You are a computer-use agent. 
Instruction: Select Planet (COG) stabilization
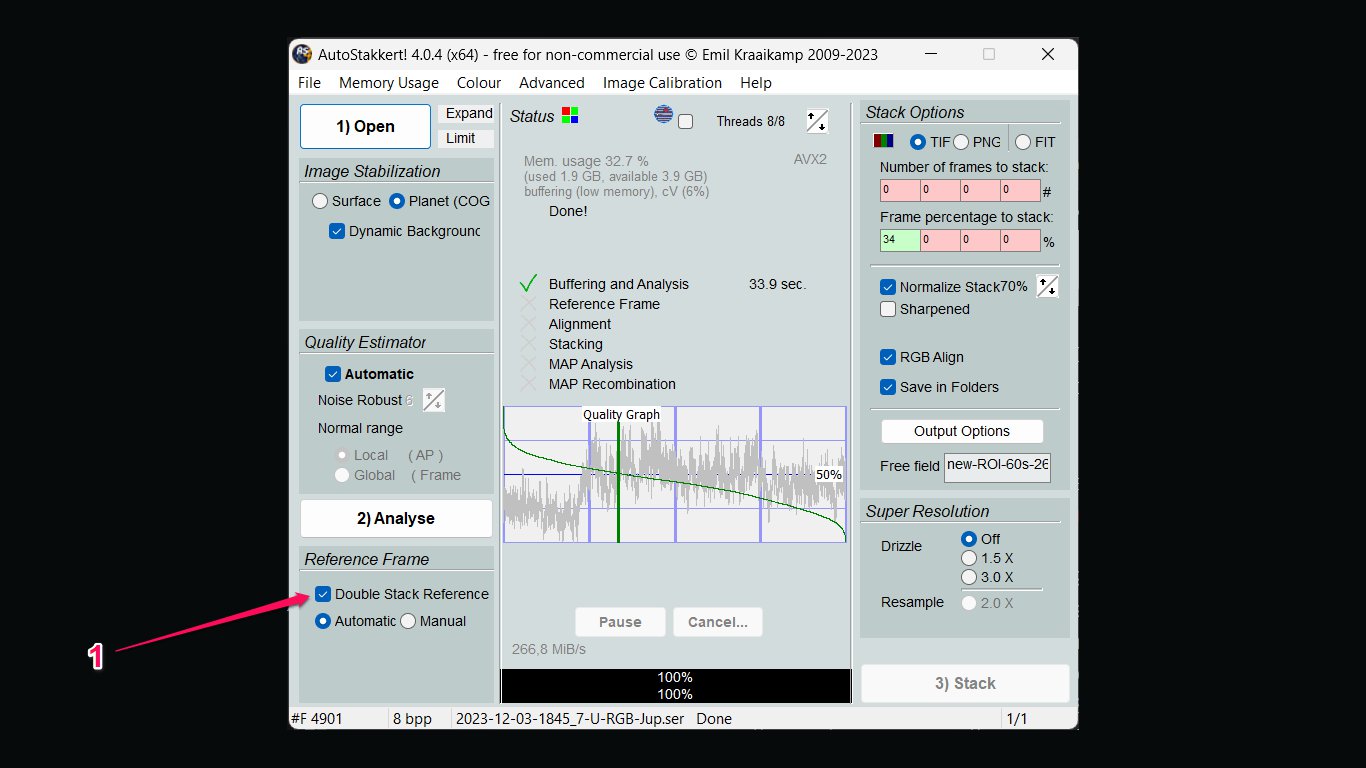(x=397, y=201)
